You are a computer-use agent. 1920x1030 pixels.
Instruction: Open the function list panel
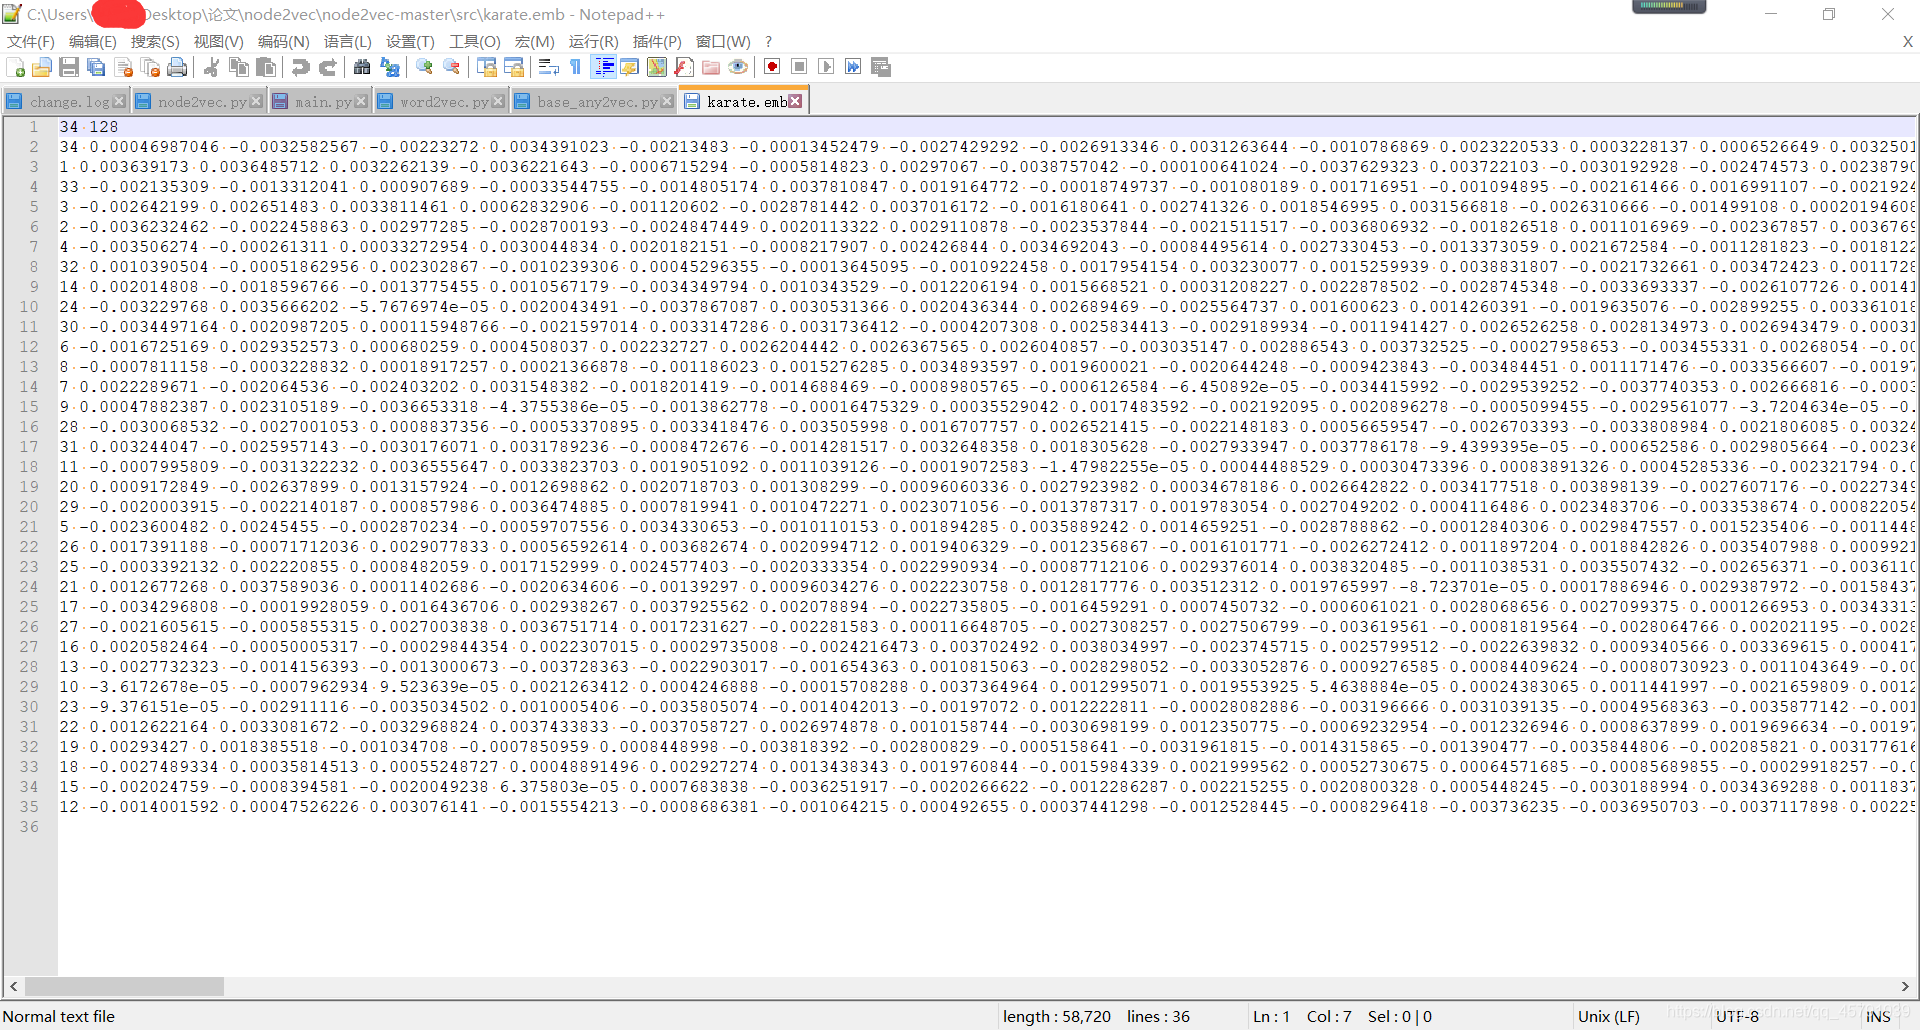(684, 67)
